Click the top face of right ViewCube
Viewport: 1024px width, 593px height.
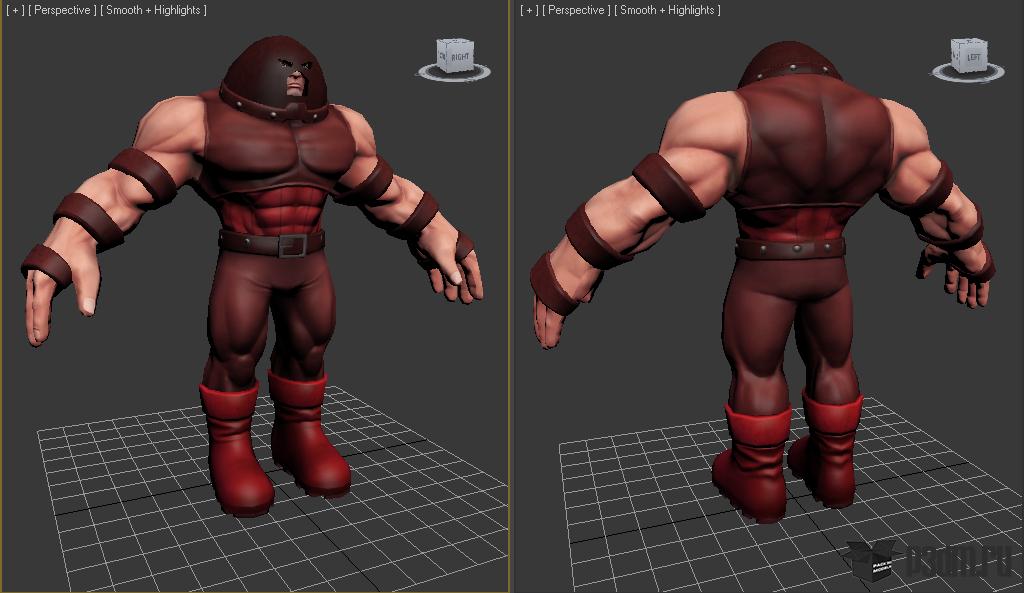969,42
